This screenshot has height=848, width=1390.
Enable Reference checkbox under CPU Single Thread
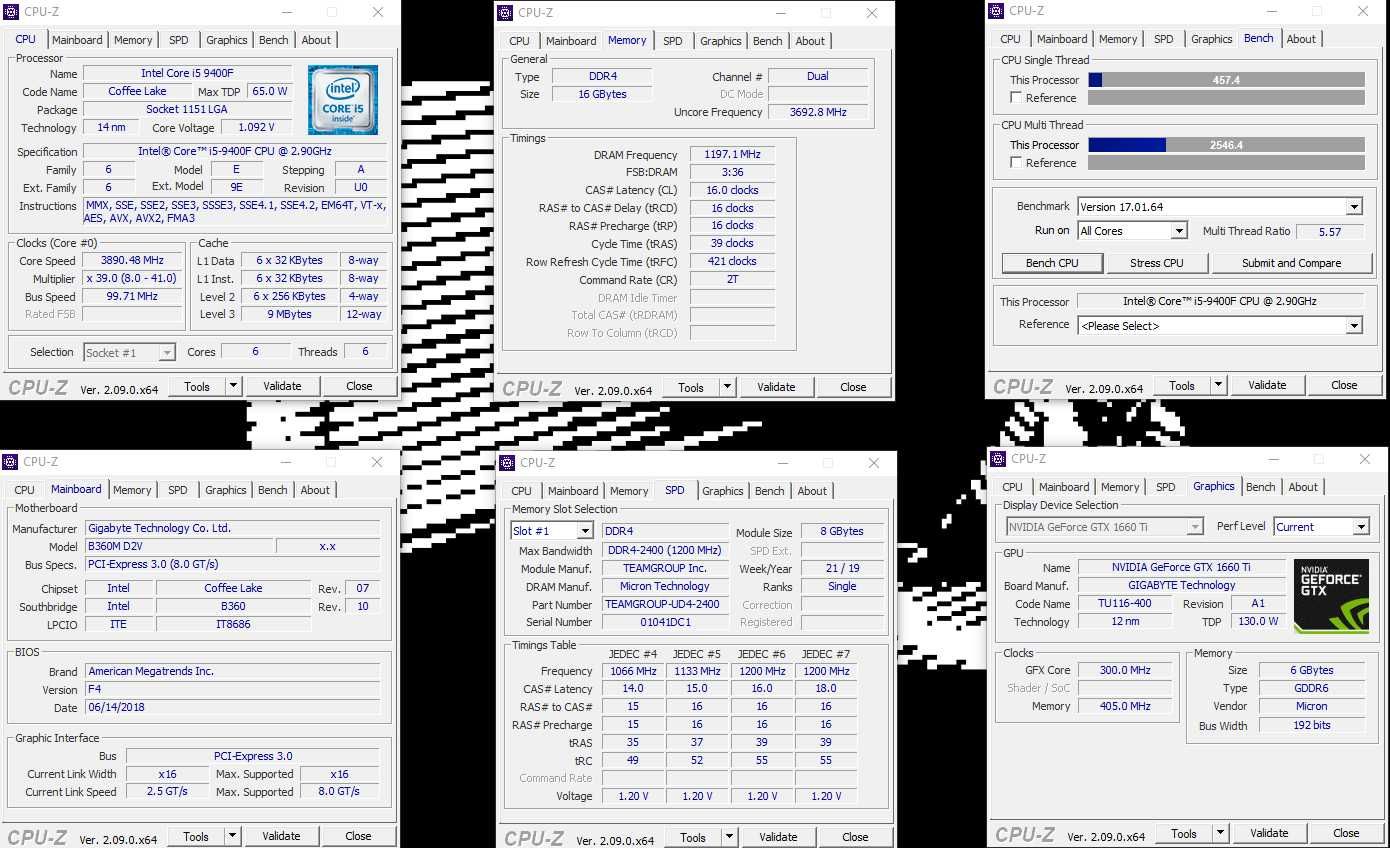1016,98
